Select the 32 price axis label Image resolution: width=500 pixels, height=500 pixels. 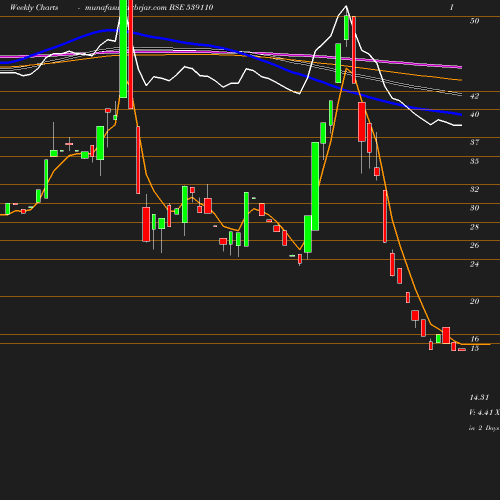474,189
